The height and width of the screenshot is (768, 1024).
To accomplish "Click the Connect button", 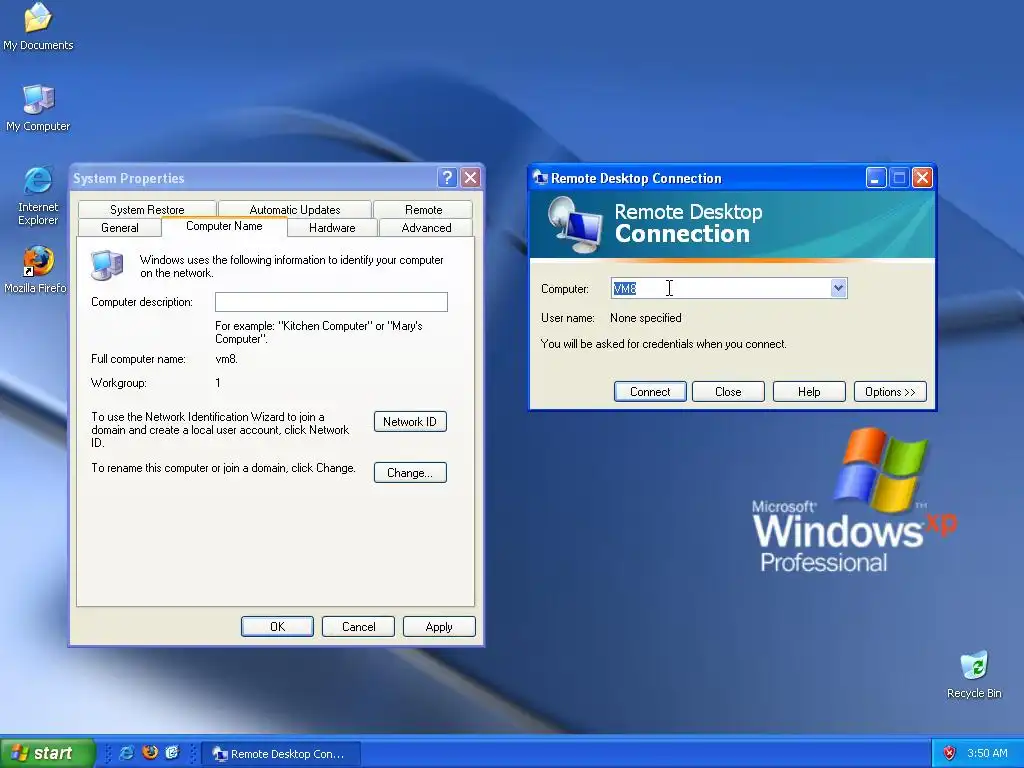I will tap(650, 392).
